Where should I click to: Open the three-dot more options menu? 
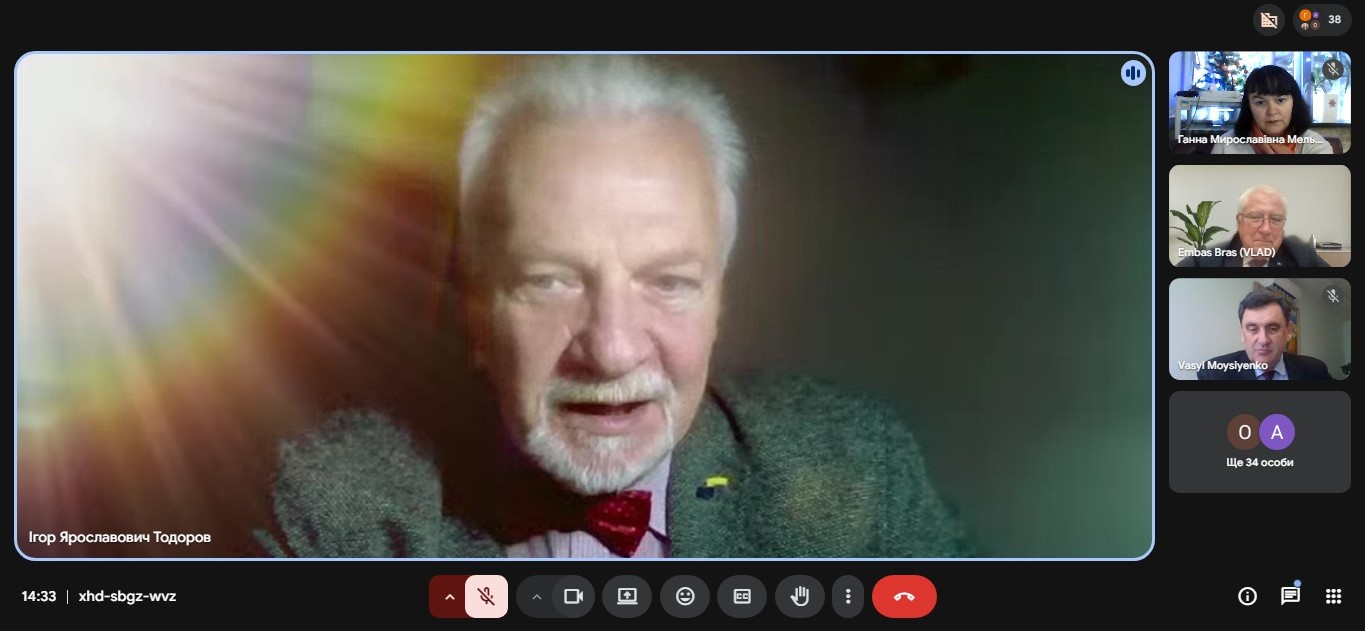[x=848, y=596]
